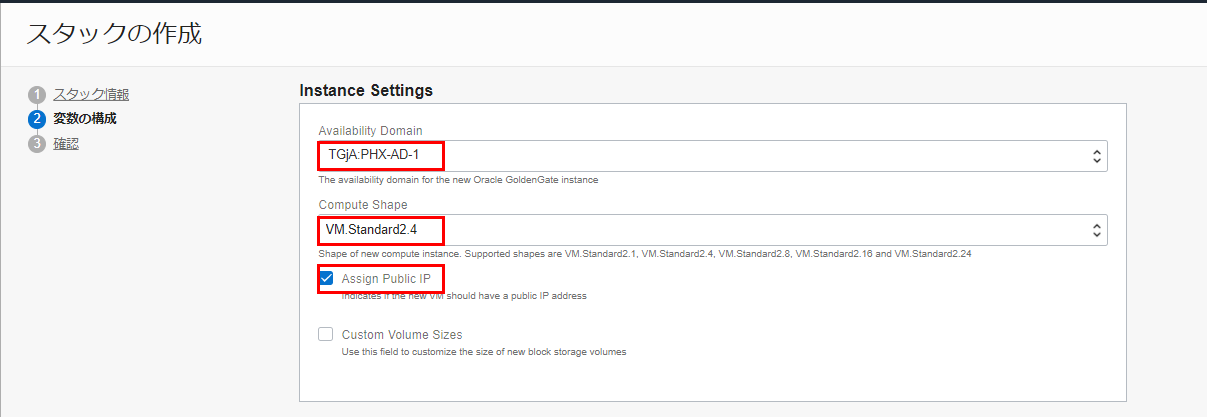
Task: Click the Assign Public IP label text
Action: click(386, 278)
